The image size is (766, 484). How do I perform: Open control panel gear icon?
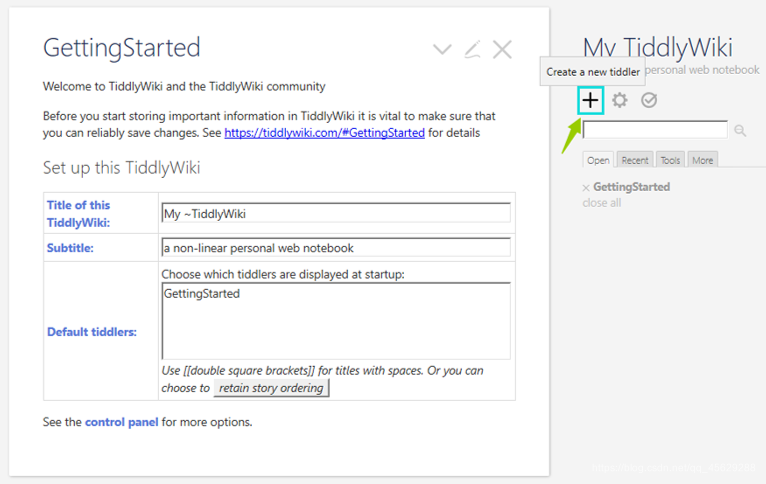tap(619, 100)
